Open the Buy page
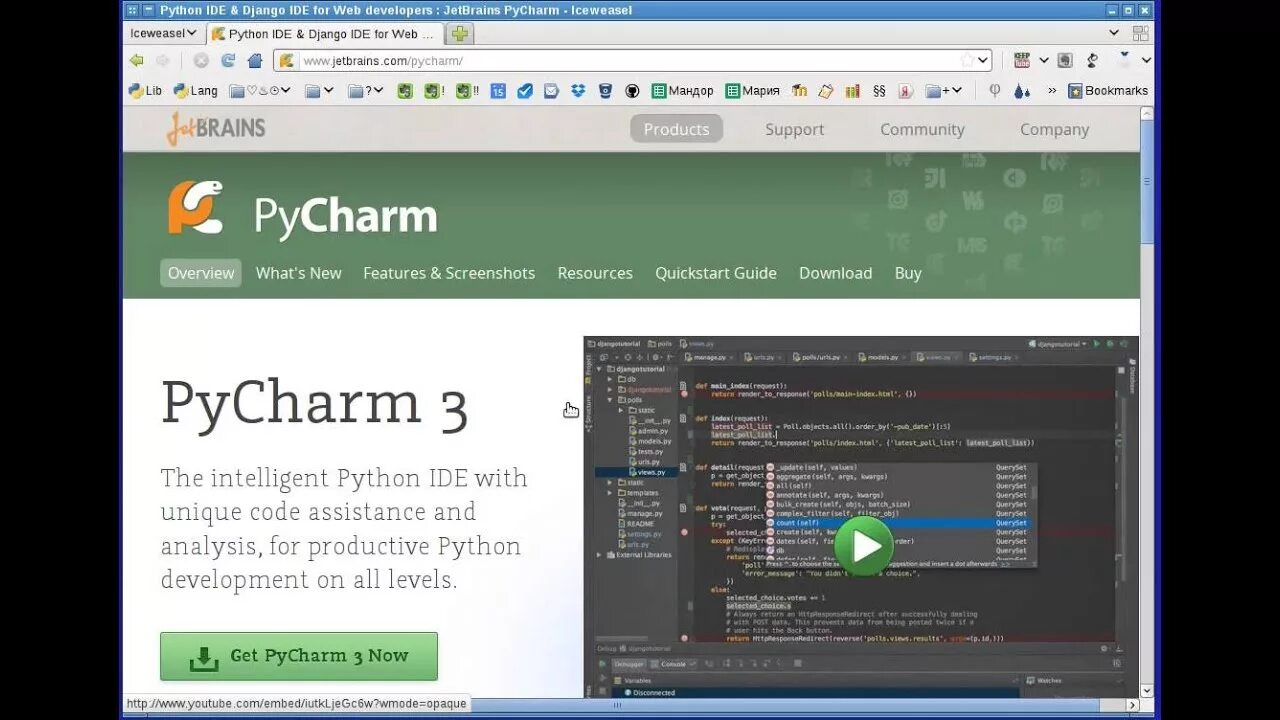 (x=908, y=273)
